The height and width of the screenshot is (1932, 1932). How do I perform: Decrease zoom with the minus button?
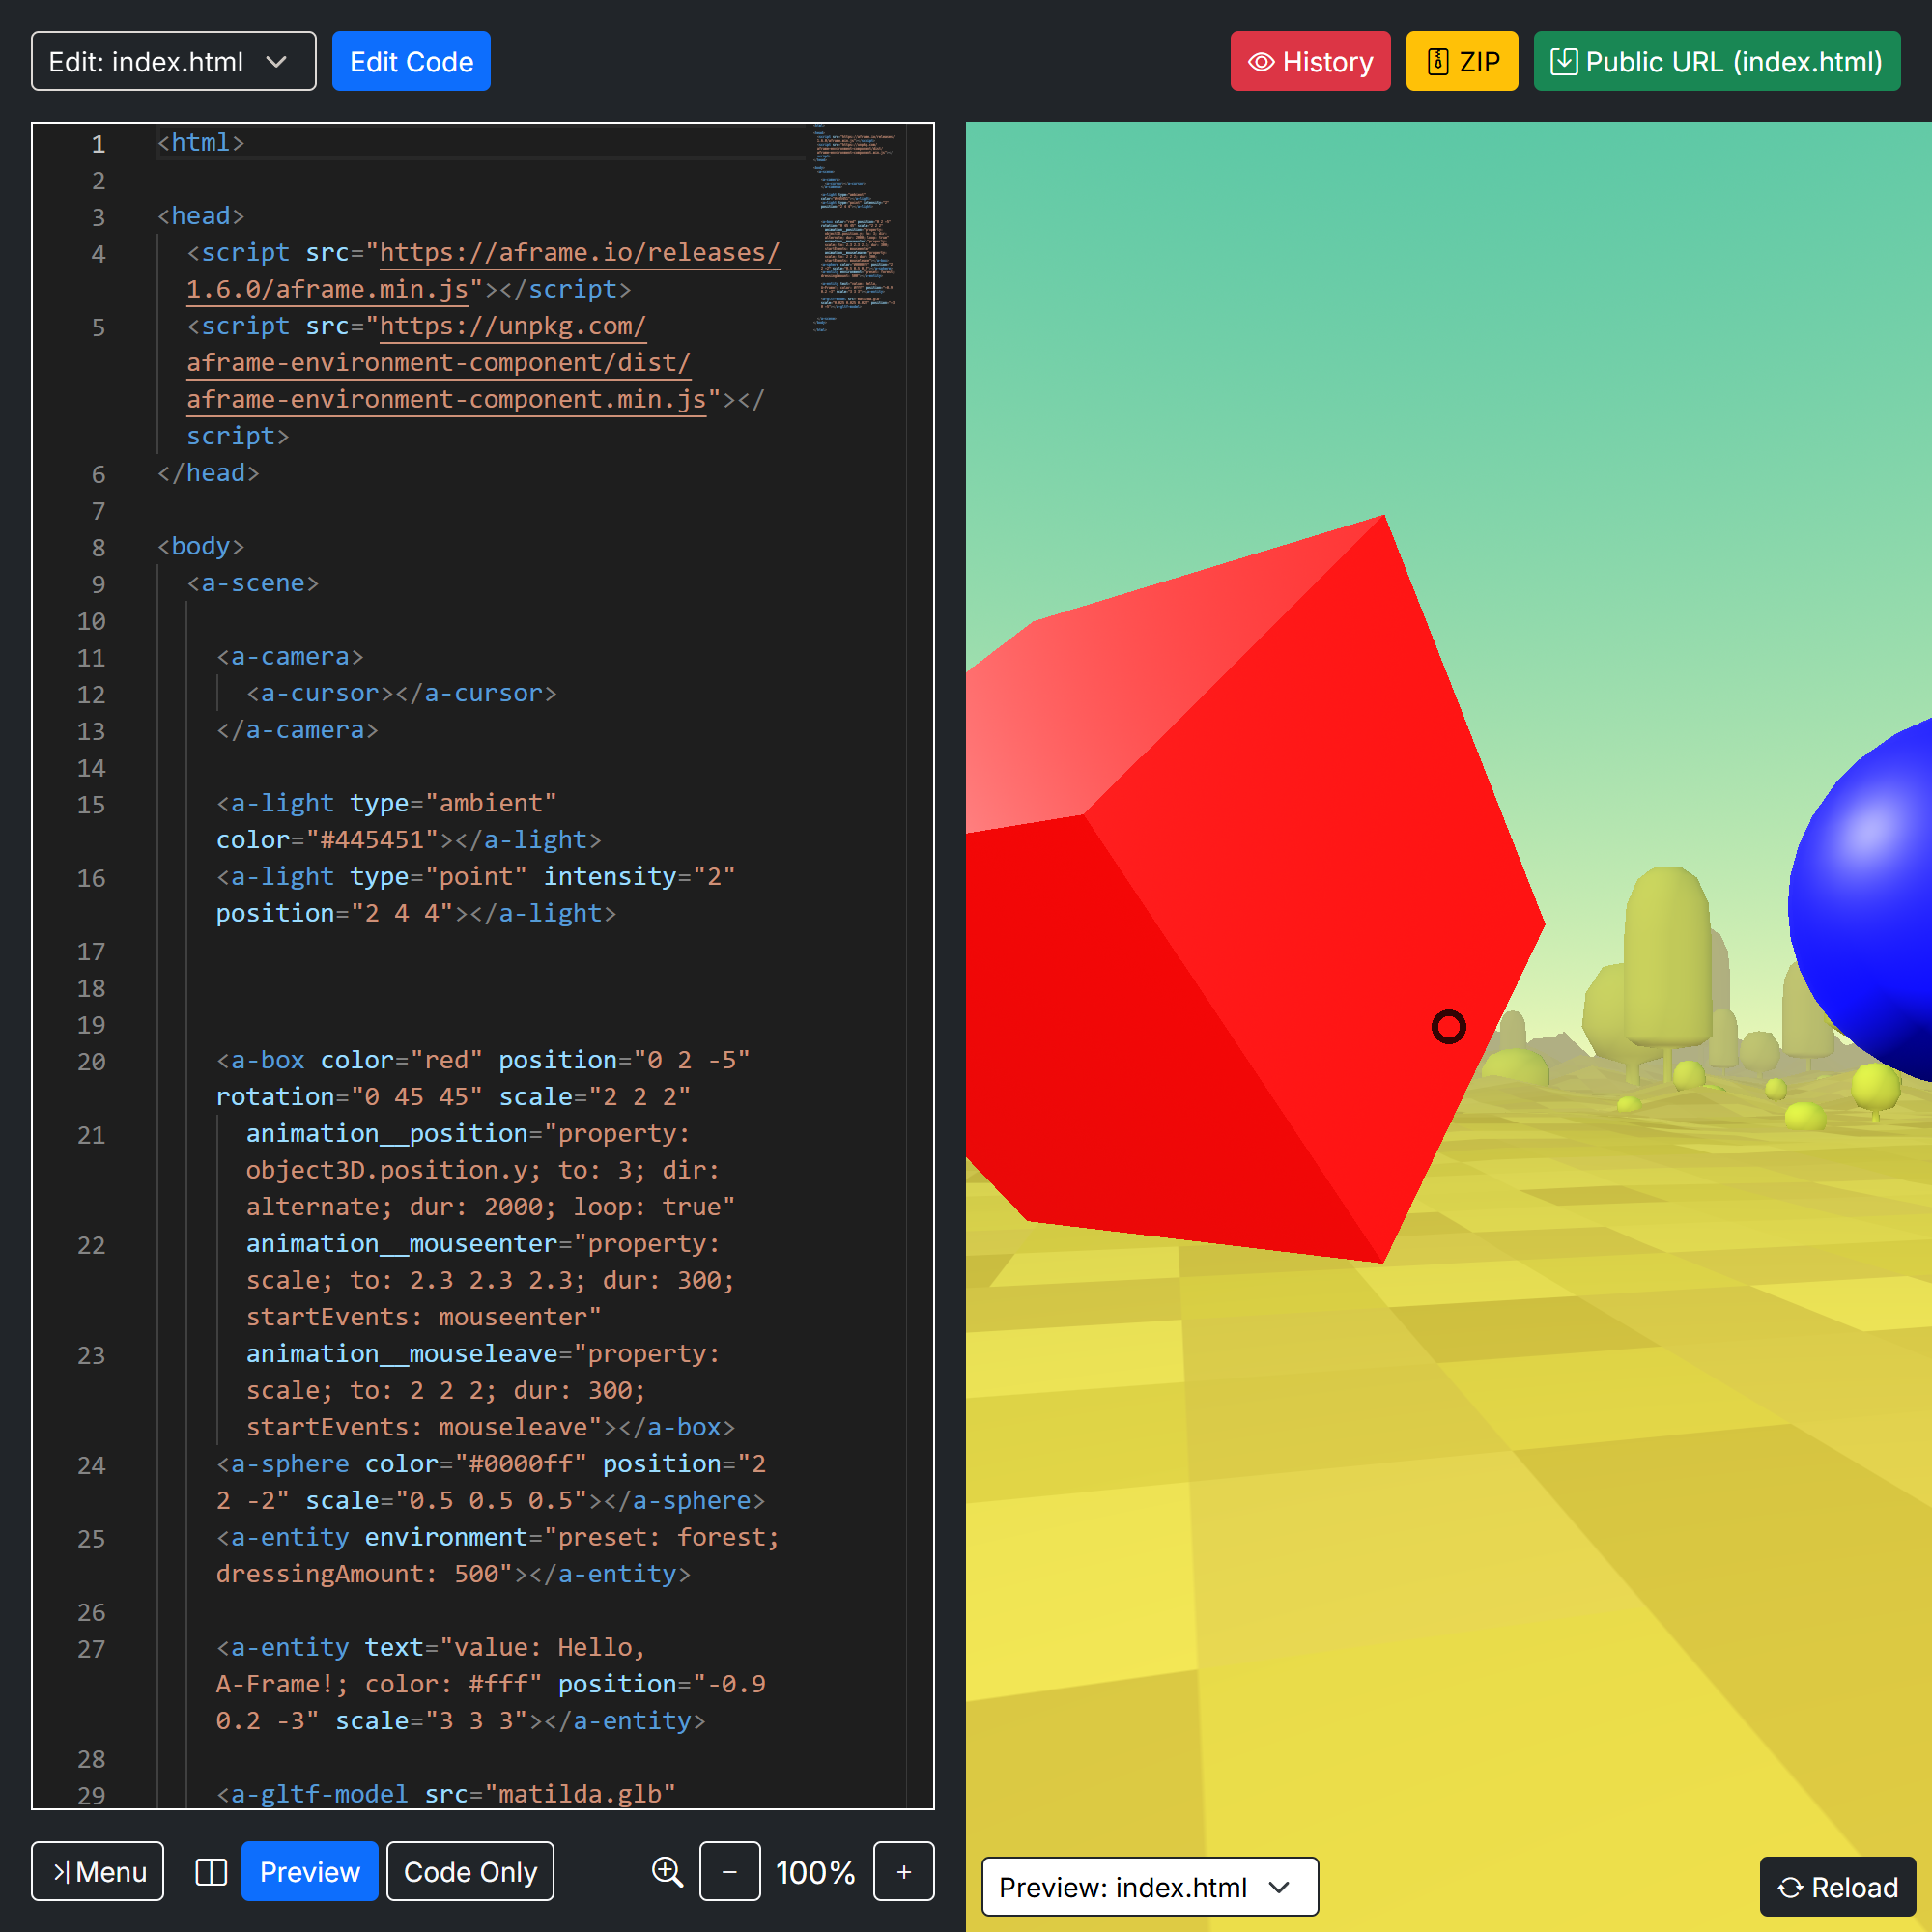click(x=729, y=1872)
